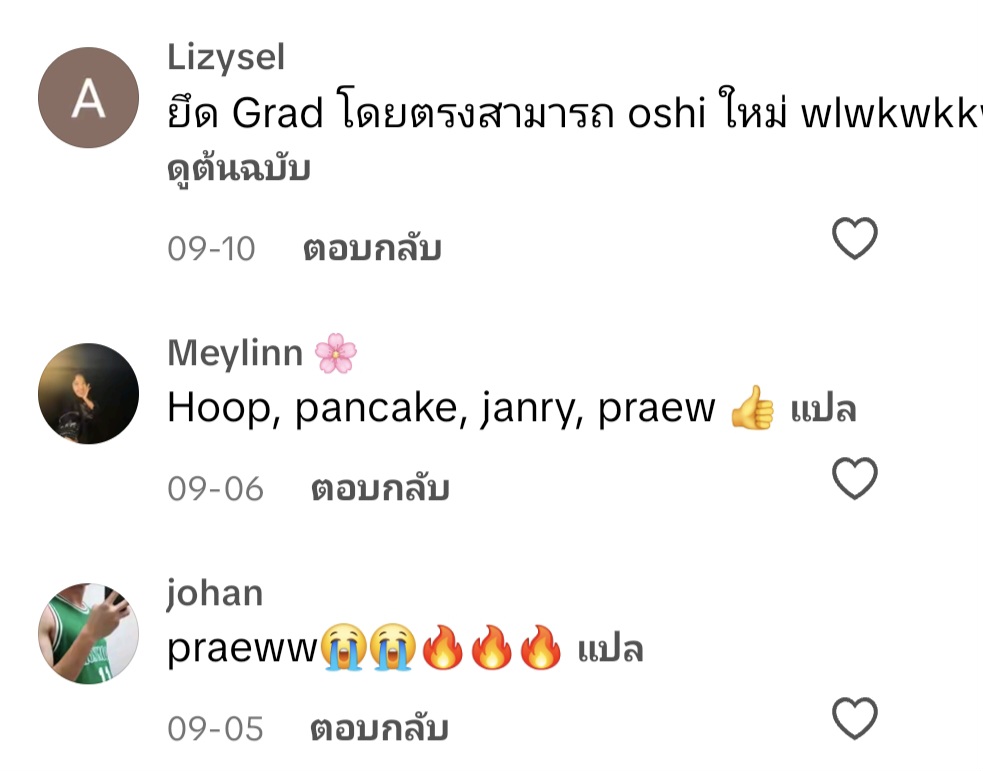Open the Lizysel username profile
Viewport: 983px width, 771px height.
click(x=226, y=58)
